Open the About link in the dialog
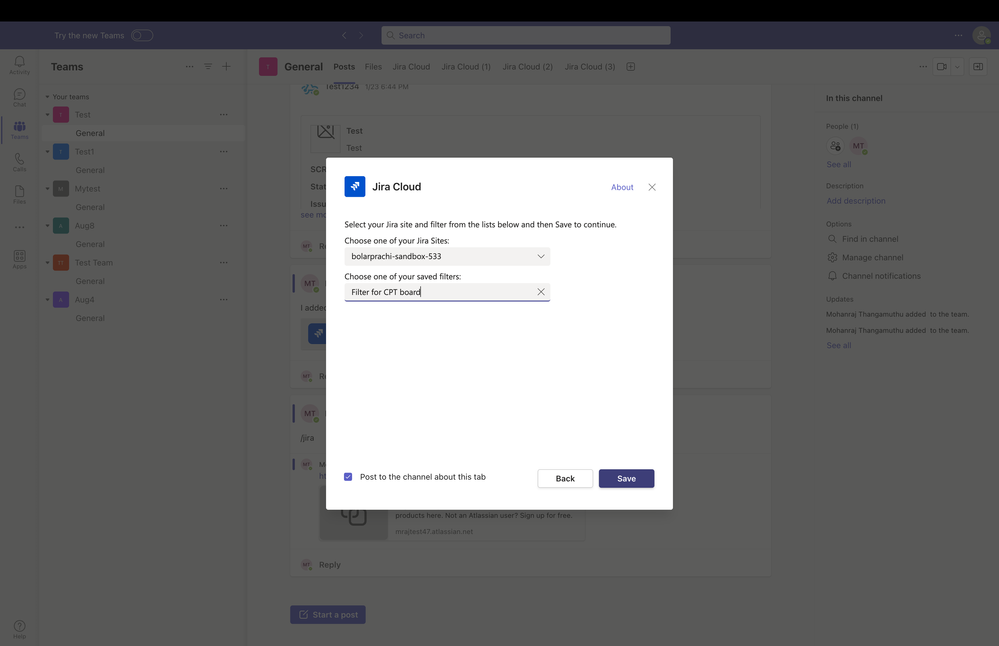999x646 pixels. pos(622,187)
